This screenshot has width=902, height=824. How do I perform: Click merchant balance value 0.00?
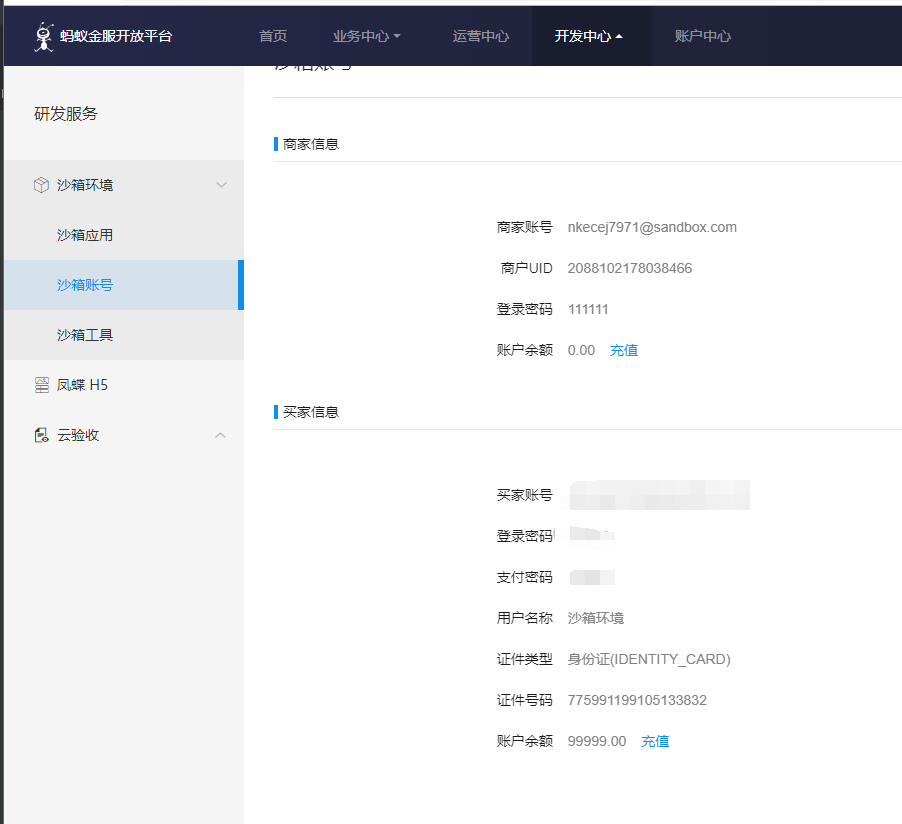pyautogui.click(x=581, y=350)
